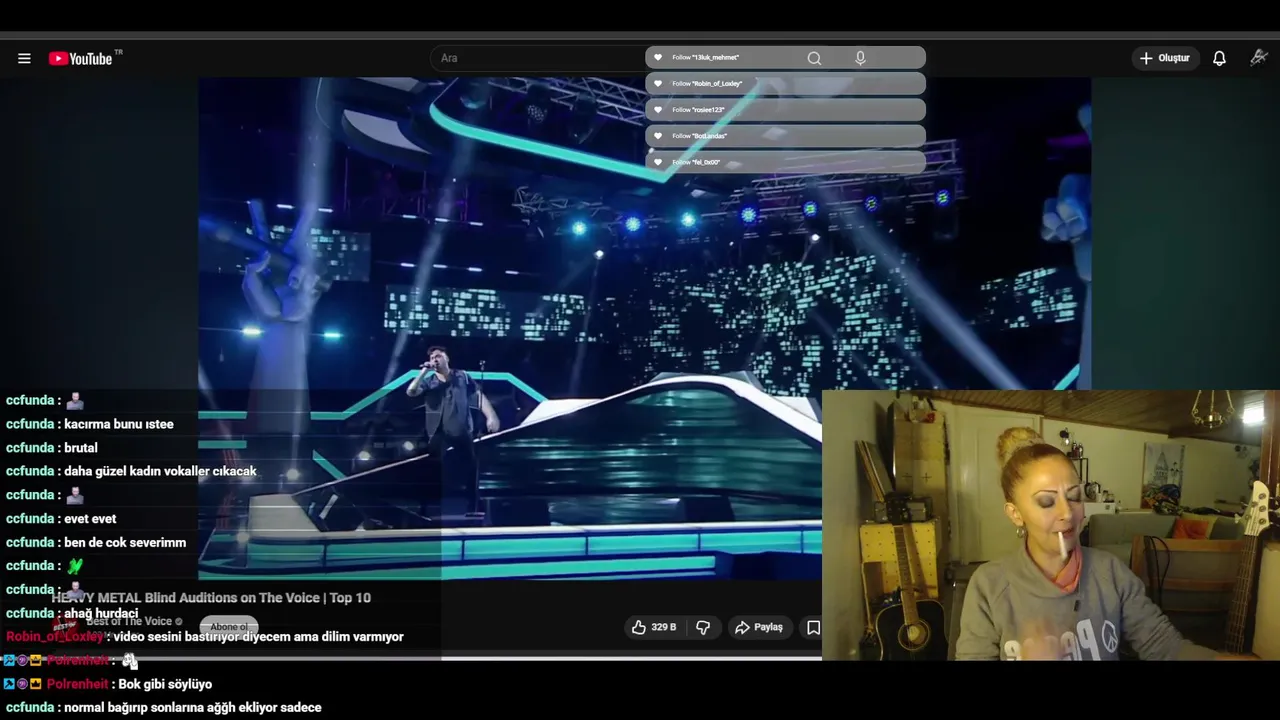Click the Oluştur create button label
Image resolution: width=1280 pixels, height=720 pixels.
click(1174, 58)
